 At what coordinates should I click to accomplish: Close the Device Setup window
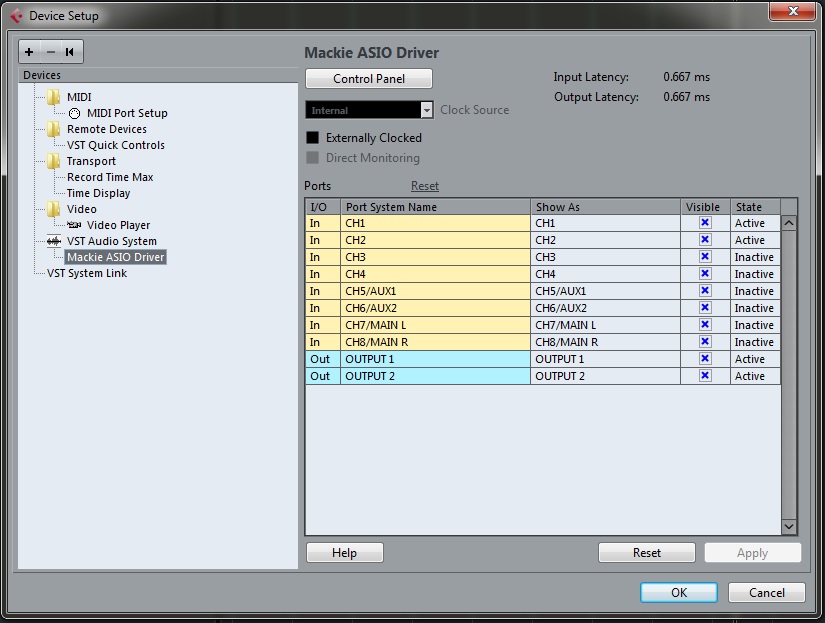pos(793,11)
